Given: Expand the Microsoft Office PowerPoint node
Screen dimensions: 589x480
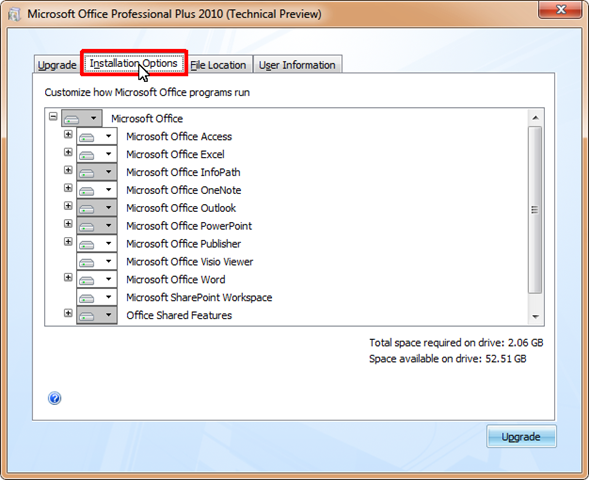Looking at the screenshot, I should tap(68, 224).
